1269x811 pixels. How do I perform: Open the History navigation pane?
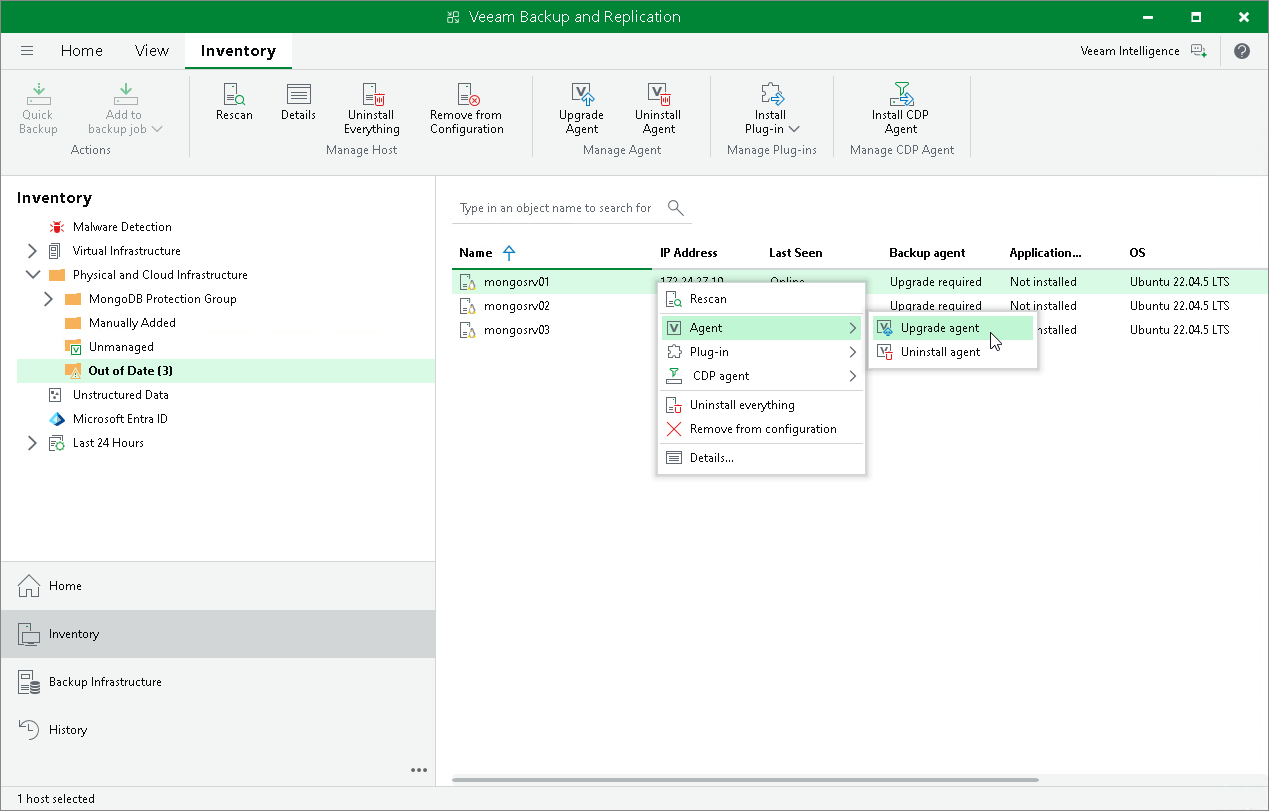218,730
